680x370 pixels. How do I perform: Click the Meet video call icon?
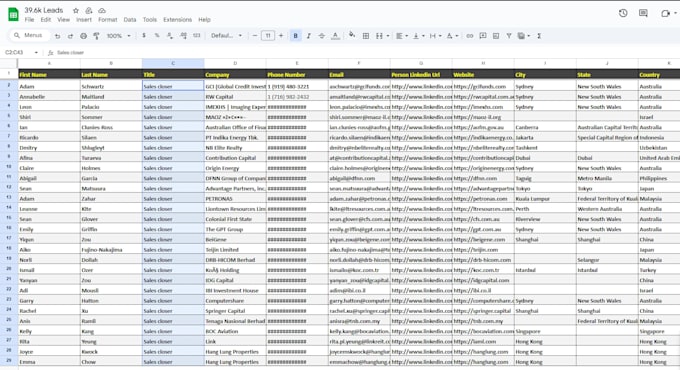pyautogui.click(x=665, y=13)
